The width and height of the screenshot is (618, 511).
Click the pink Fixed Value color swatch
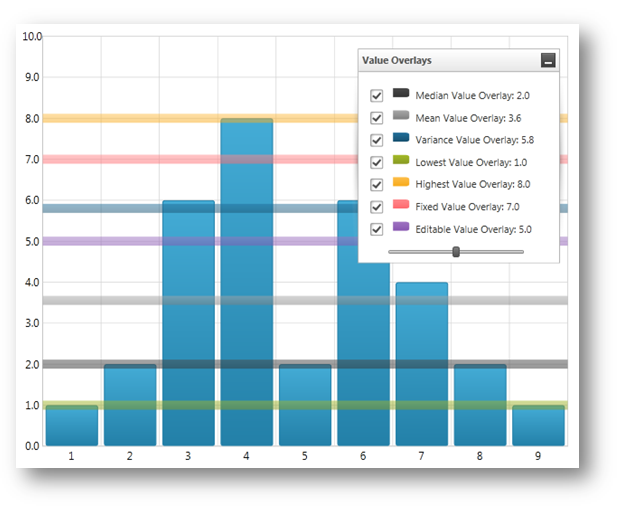401,204
